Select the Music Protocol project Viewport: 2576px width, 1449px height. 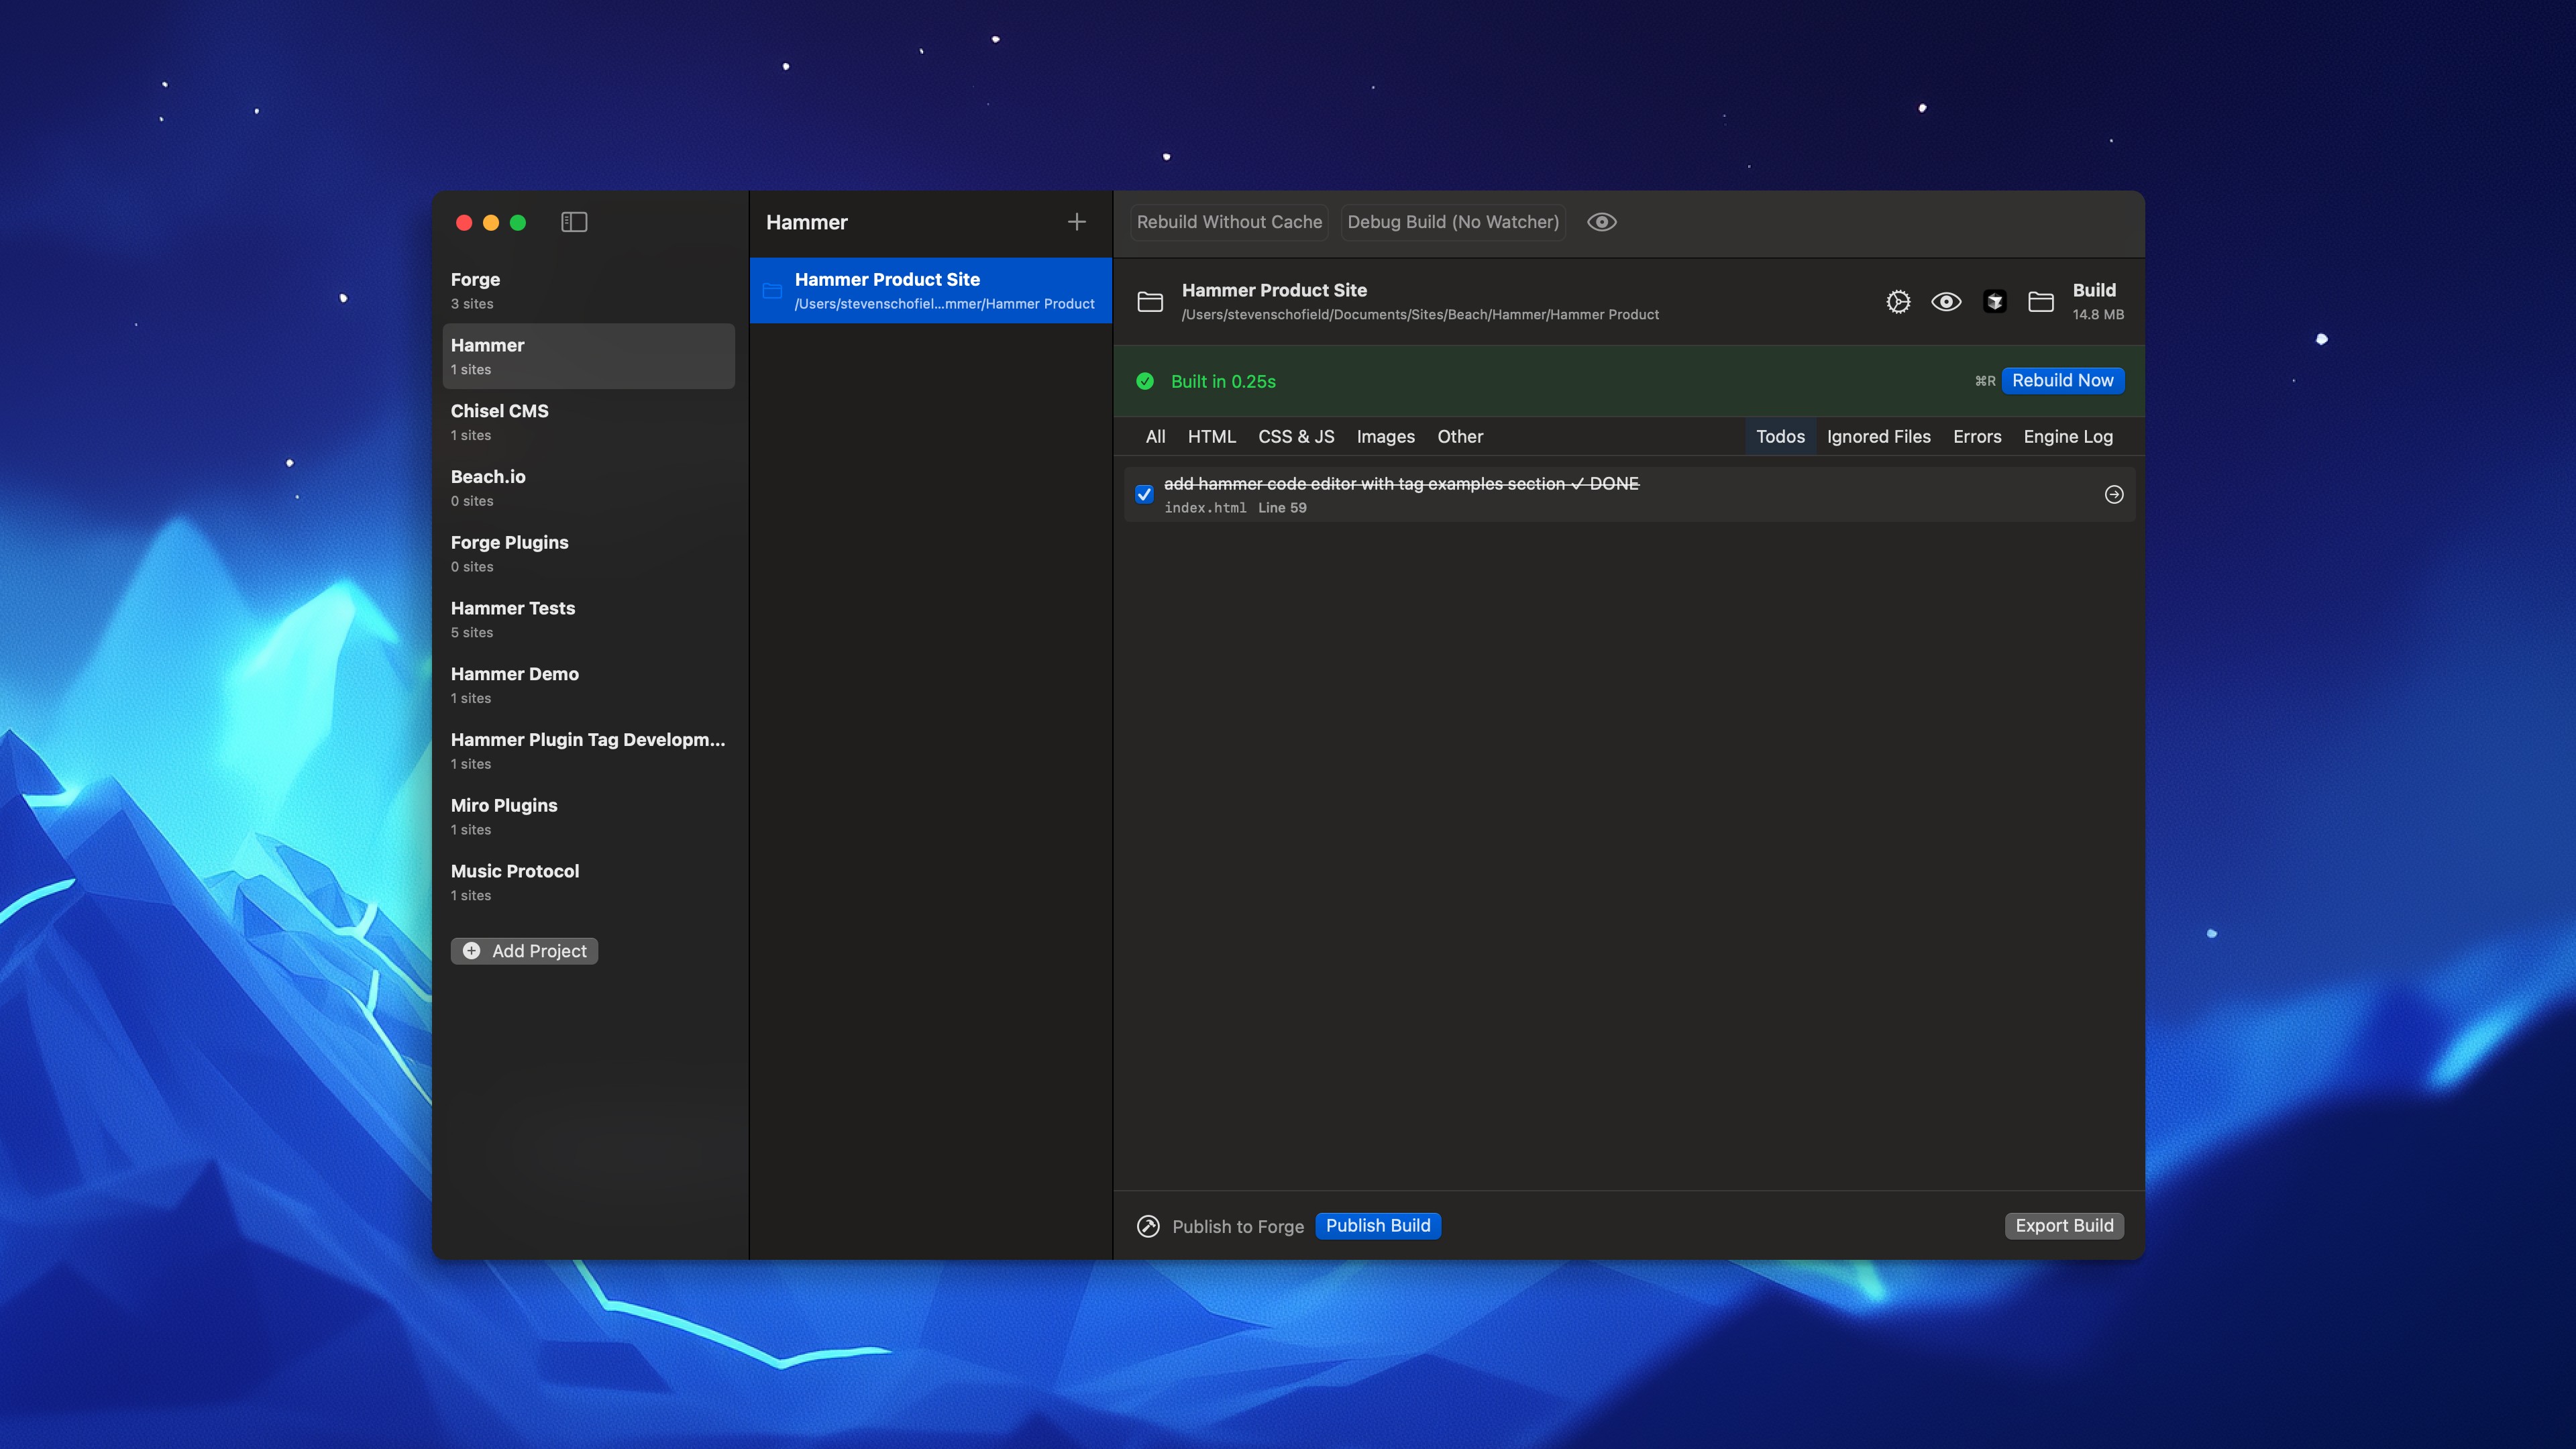coord(588,883)
